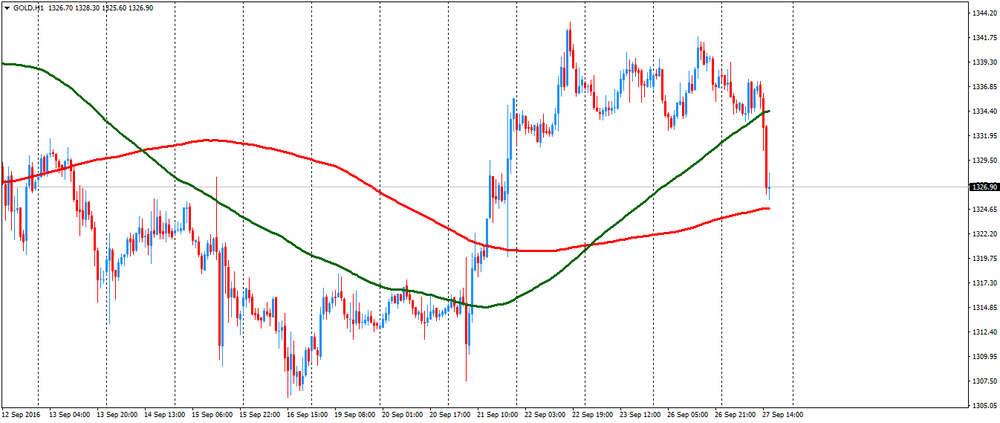The width and height of the screenshot is (1000, 423).
Task: Click the small triangle before GOLD,H1
Action: pyautogui.click(x=8, y=8)
